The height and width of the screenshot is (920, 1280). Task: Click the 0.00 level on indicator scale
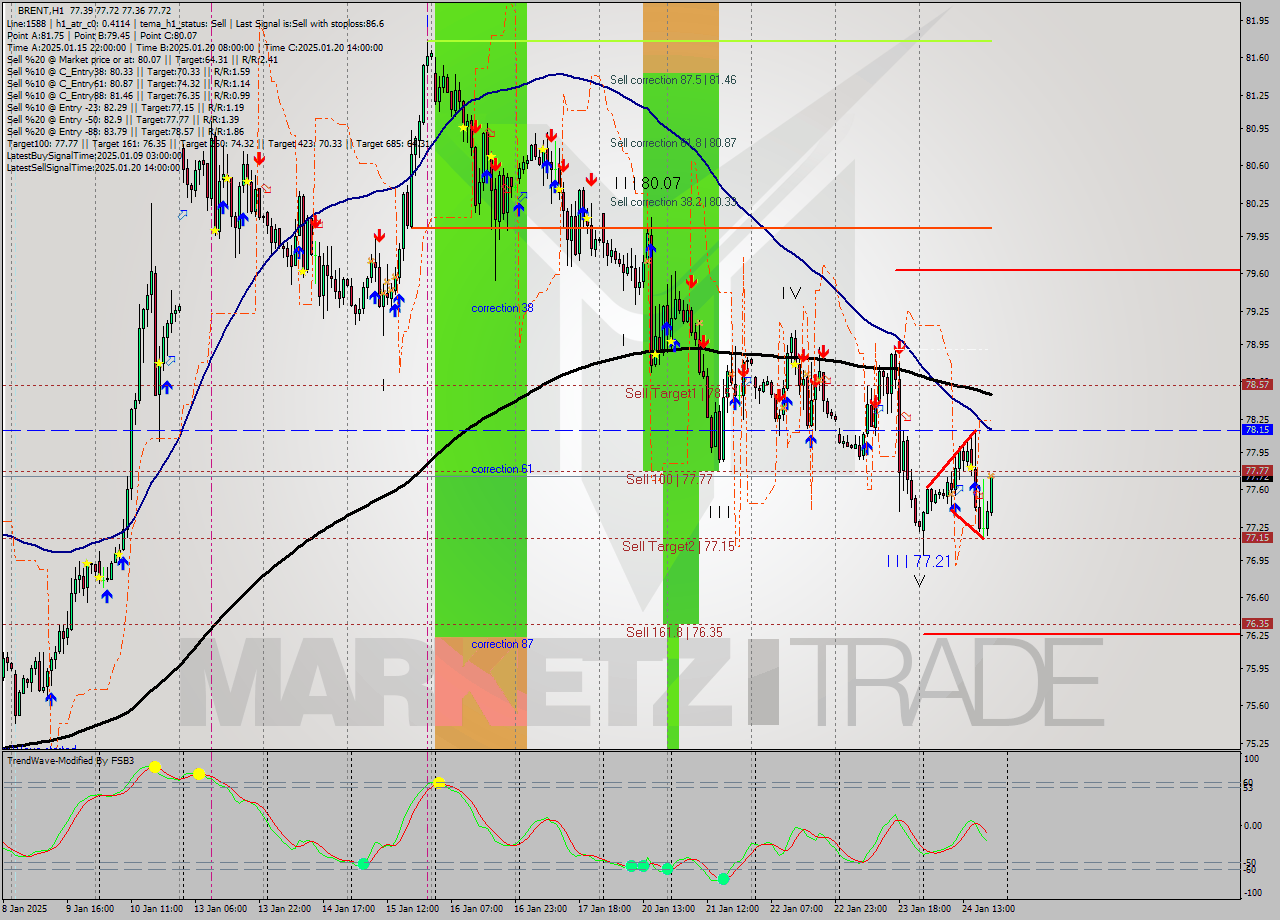click(1254, 825)
